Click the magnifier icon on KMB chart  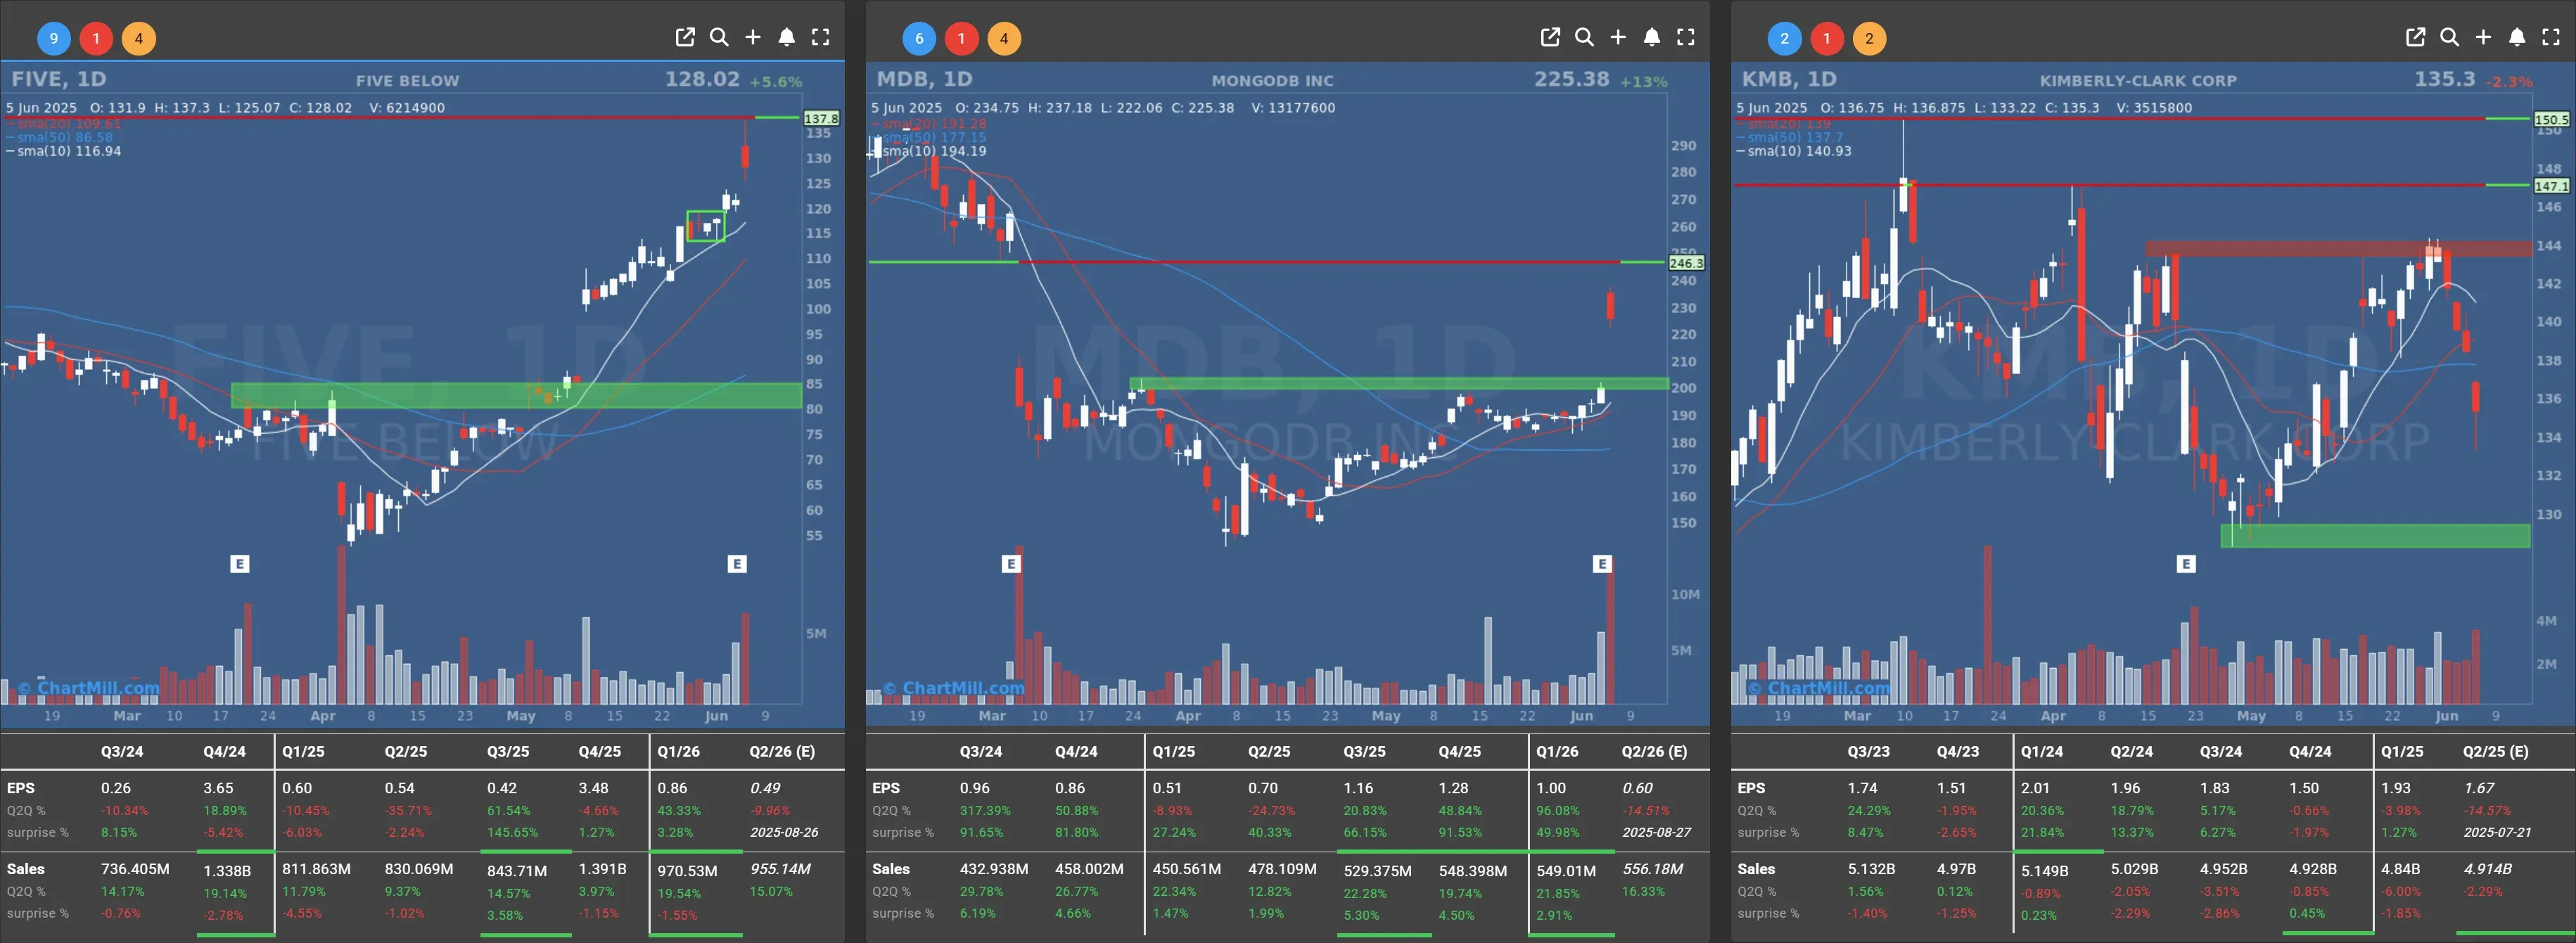2449,37
